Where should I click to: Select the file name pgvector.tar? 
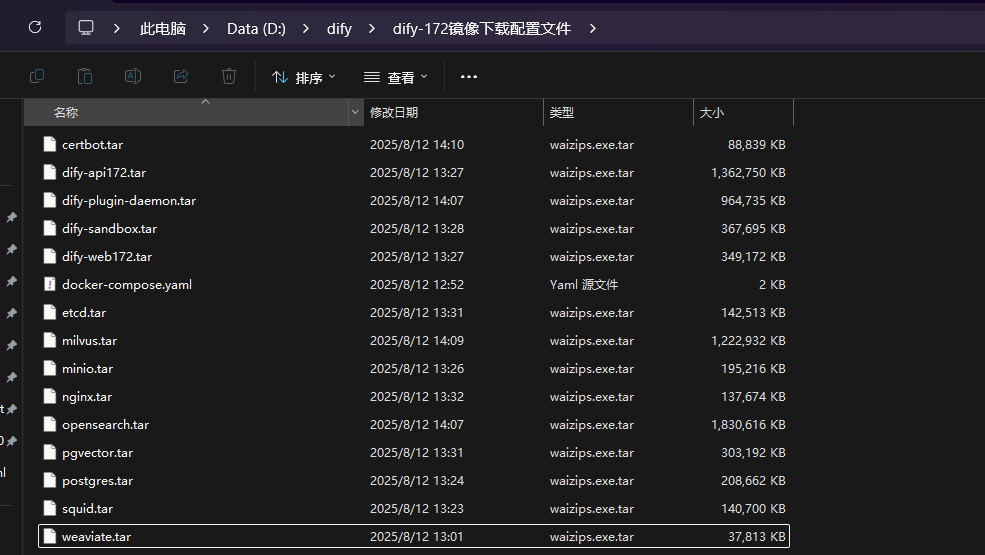point(97,453)
